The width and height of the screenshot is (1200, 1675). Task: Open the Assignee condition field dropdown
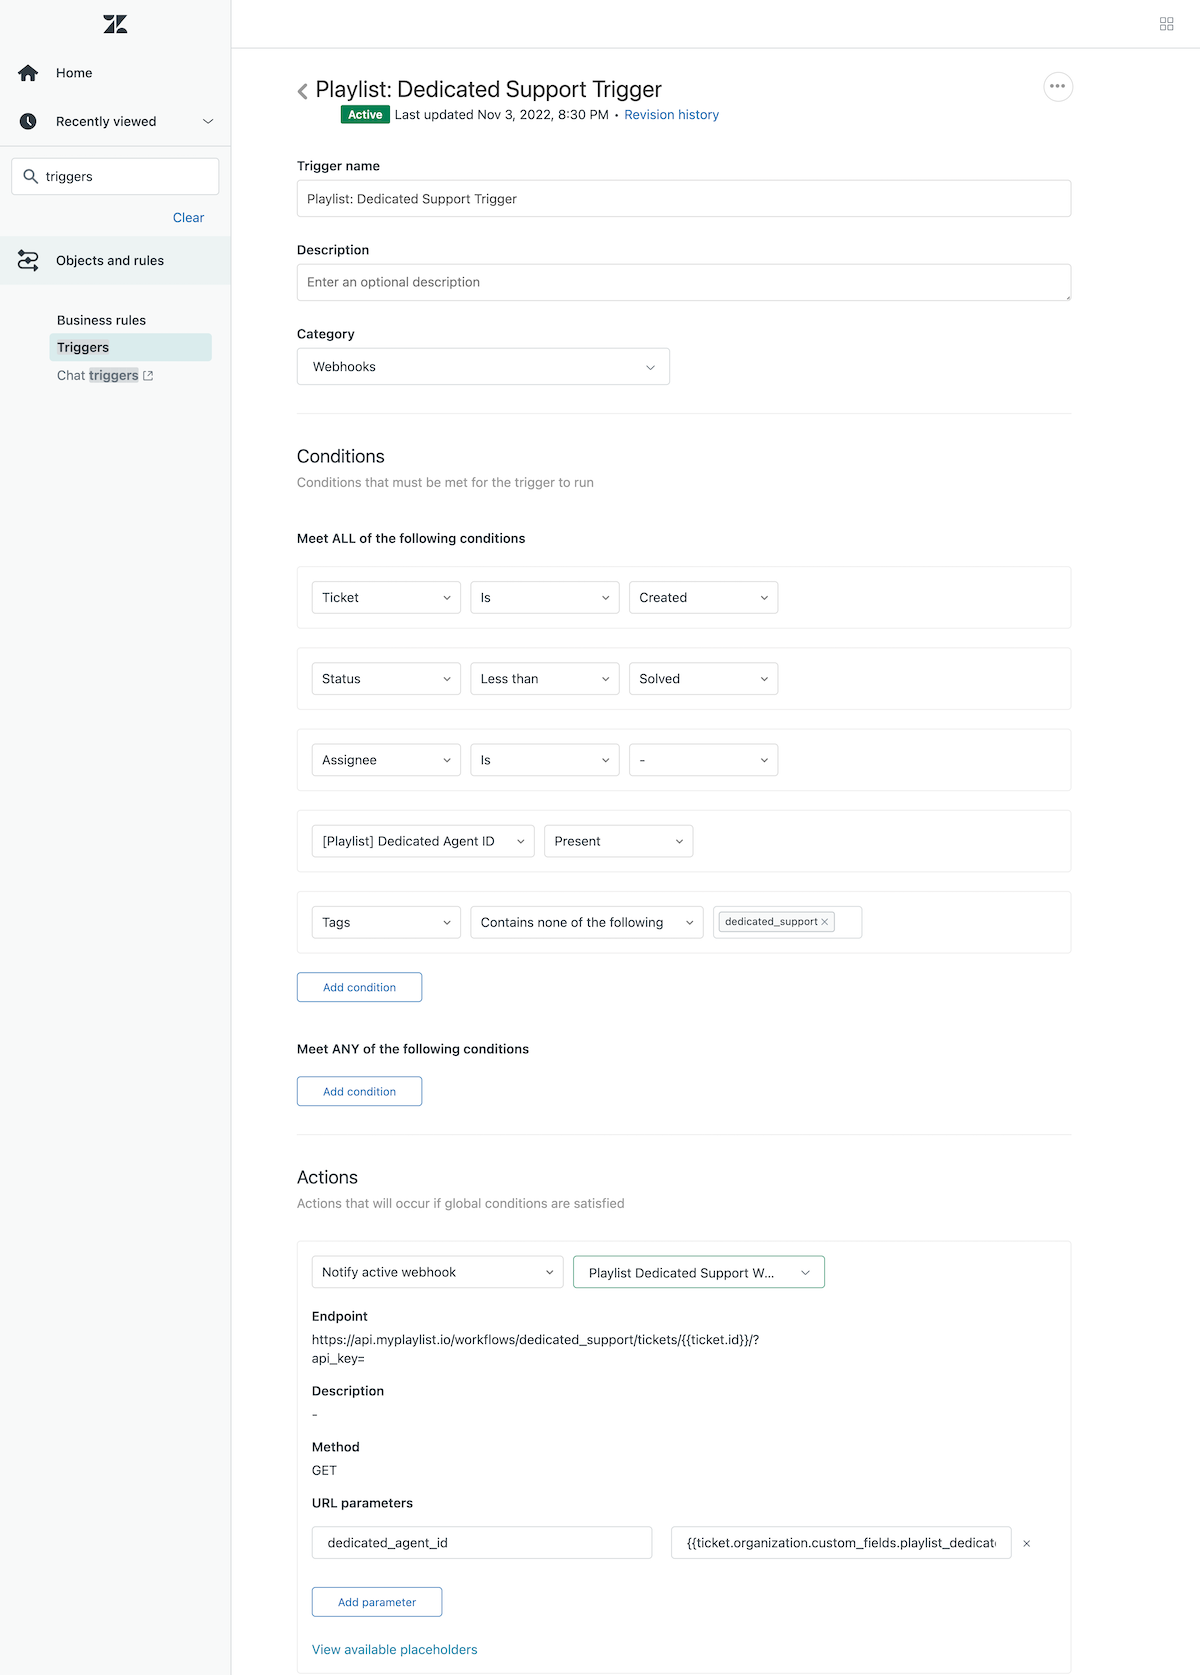coord(386,760)
